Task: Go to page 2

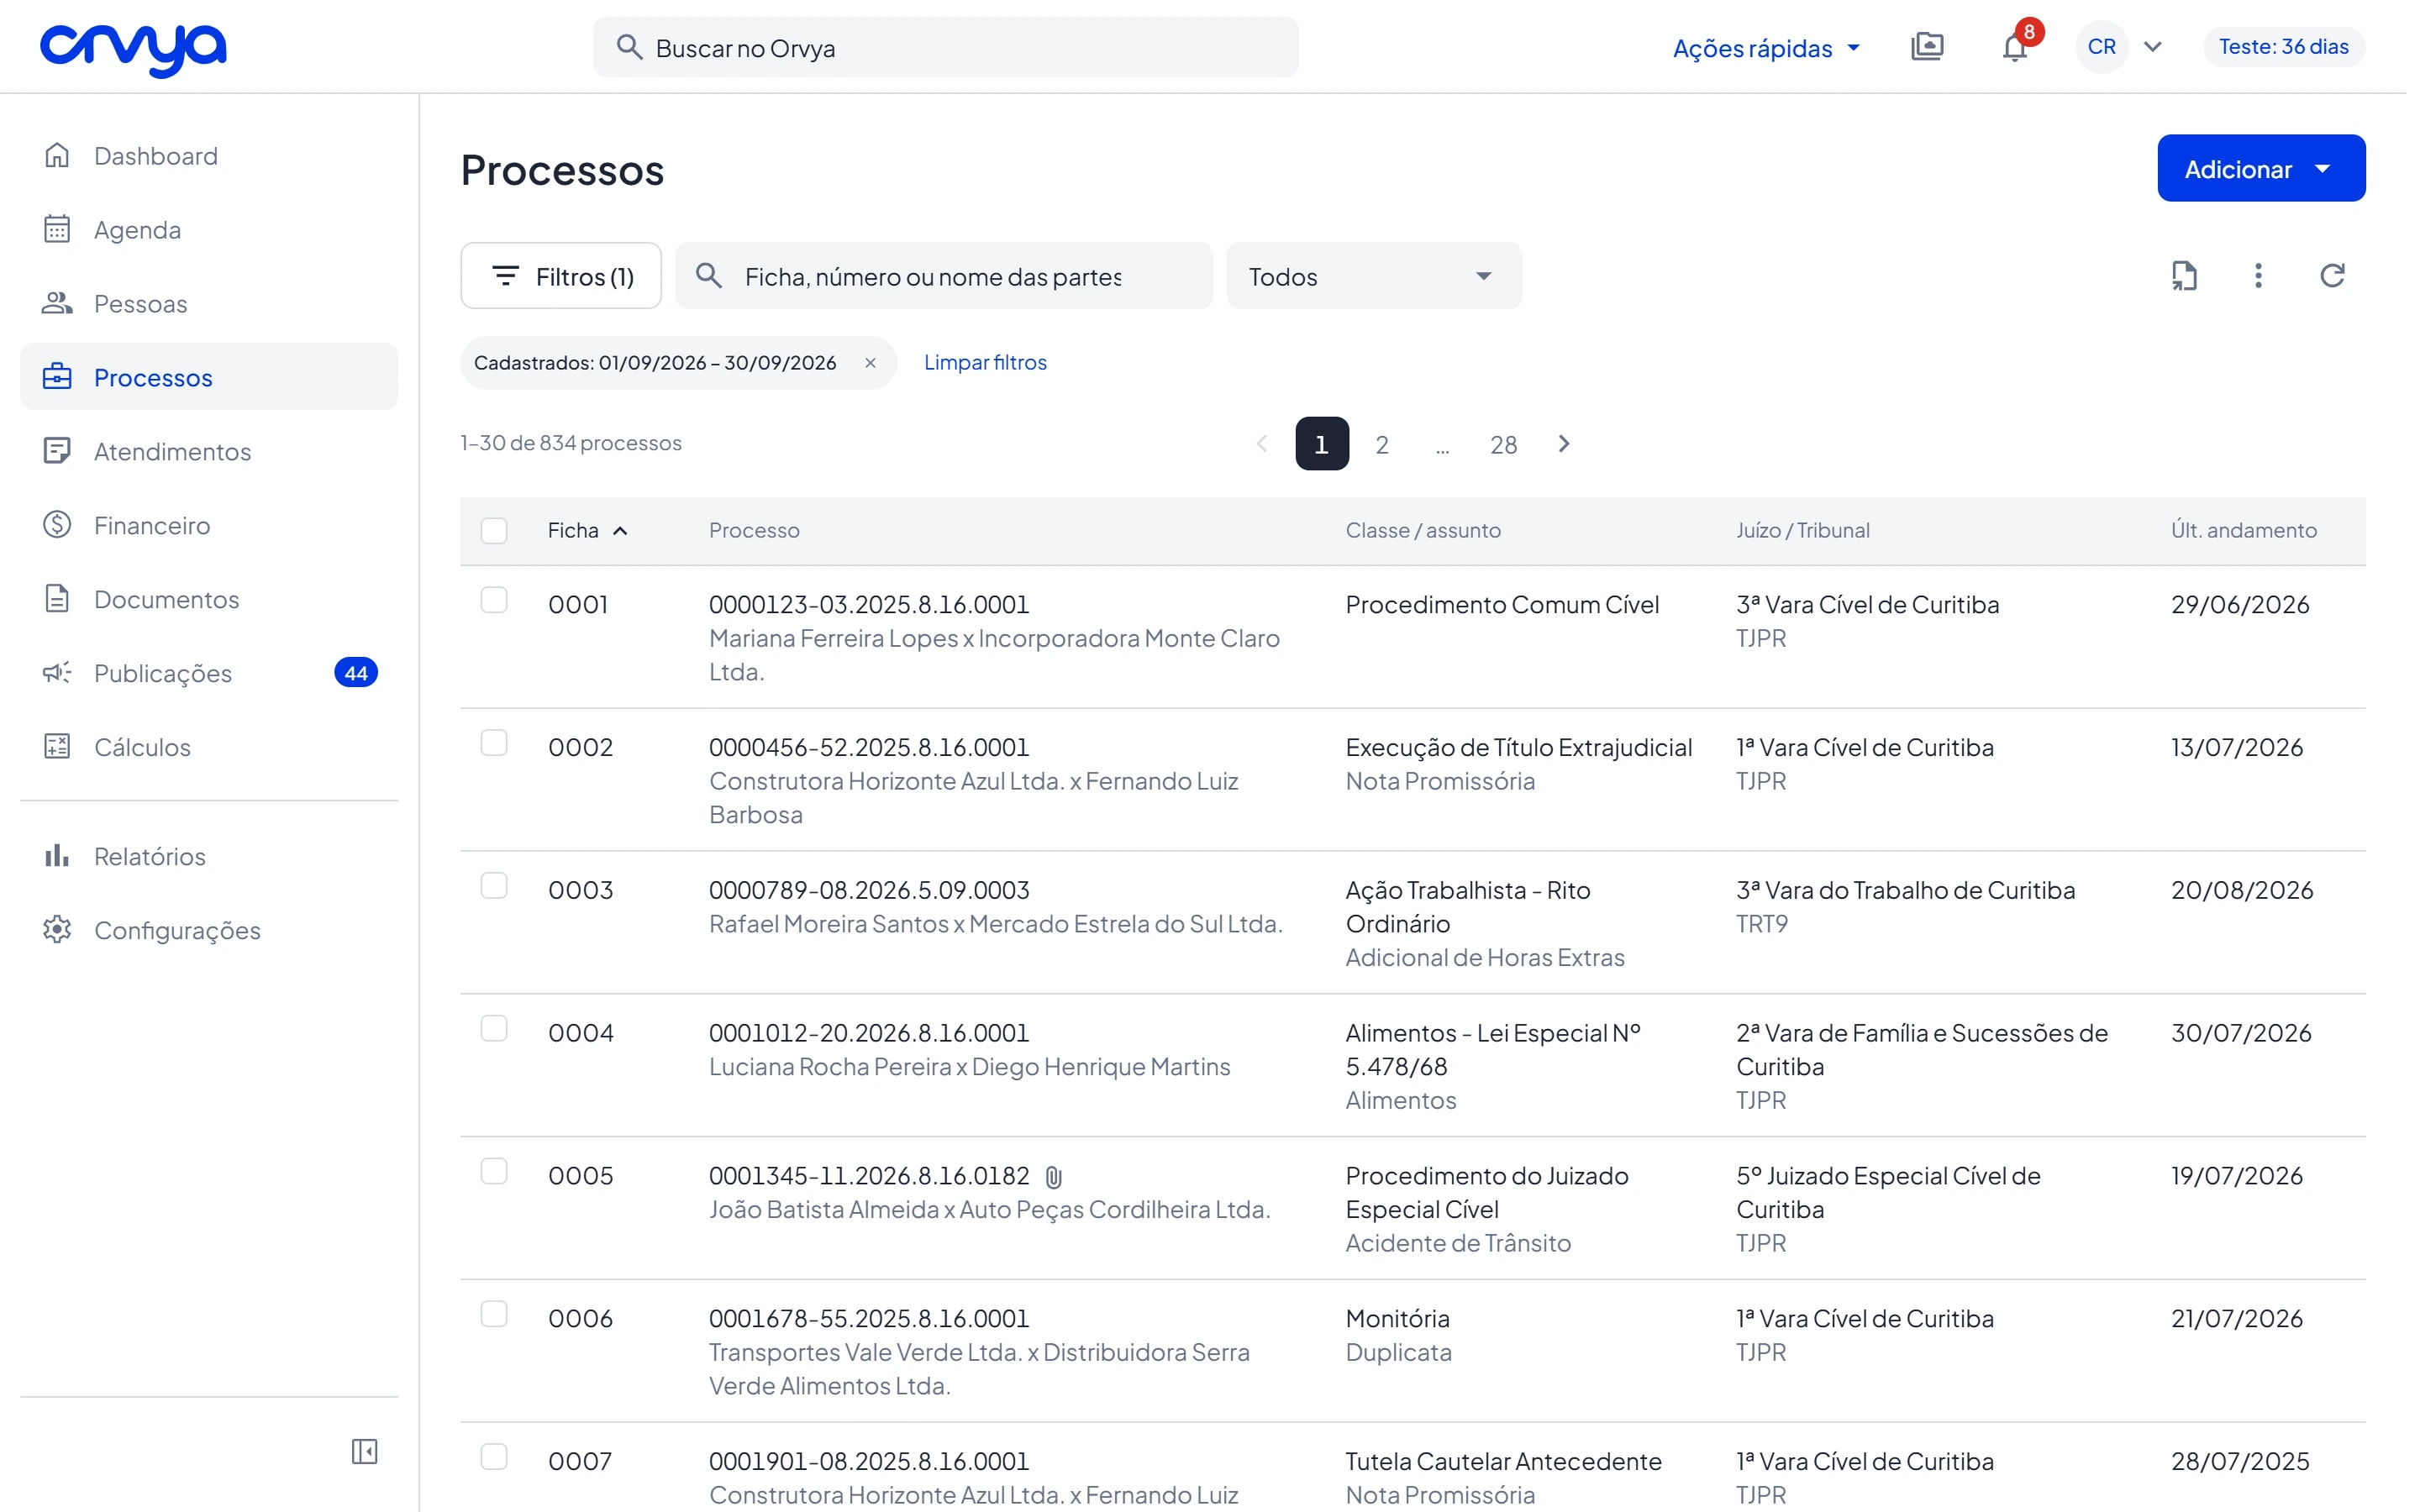Action: coord(1382,444)
